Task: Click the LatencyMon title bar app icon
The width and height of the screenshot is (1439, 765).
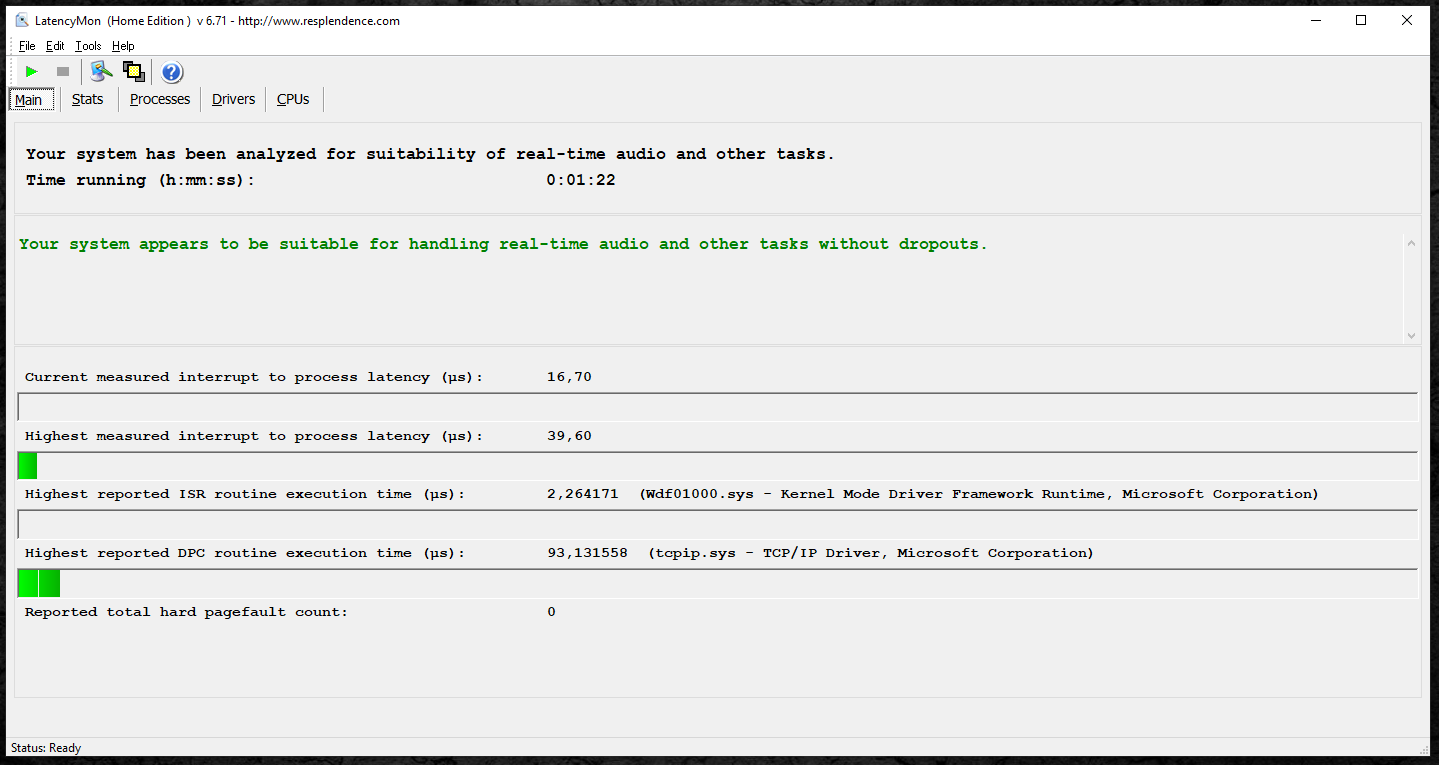Action: point(22,21)
